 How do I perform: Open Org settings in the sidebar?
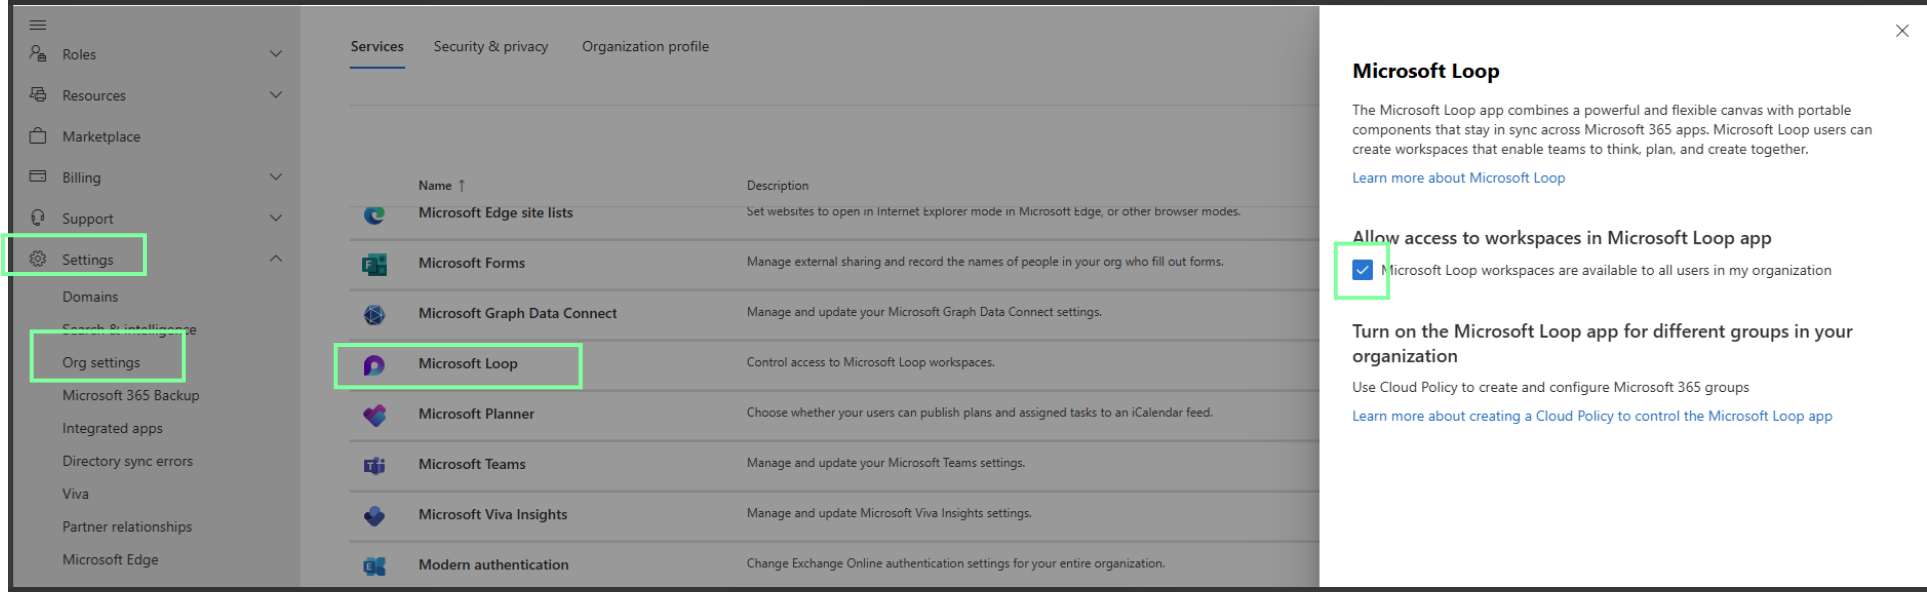click(101, 362)
